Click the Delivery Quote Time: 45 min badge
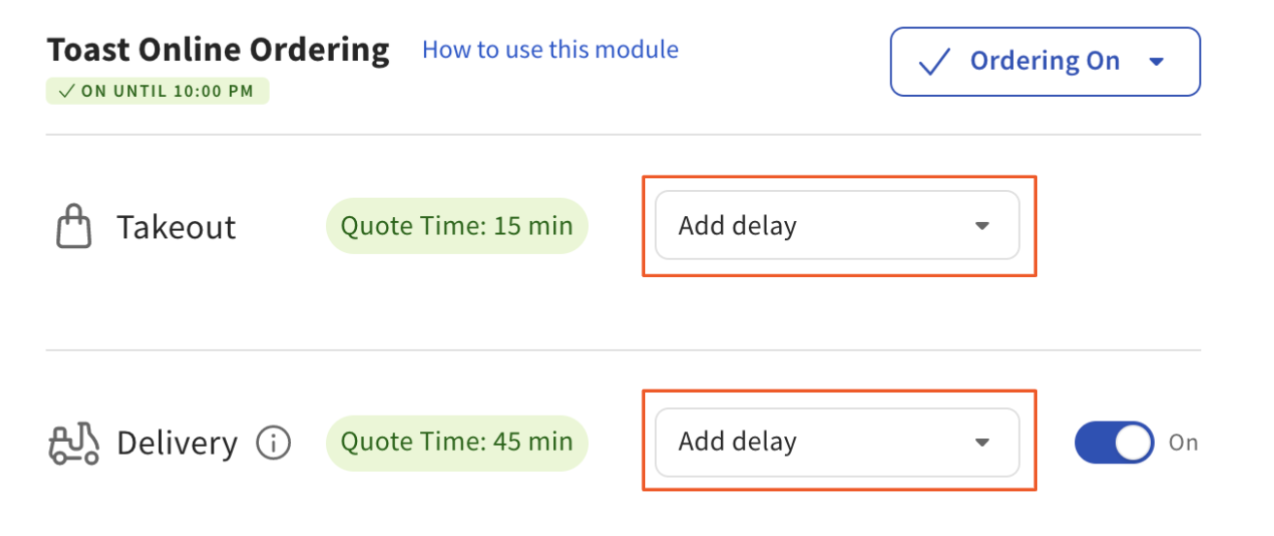 point(457,442)
